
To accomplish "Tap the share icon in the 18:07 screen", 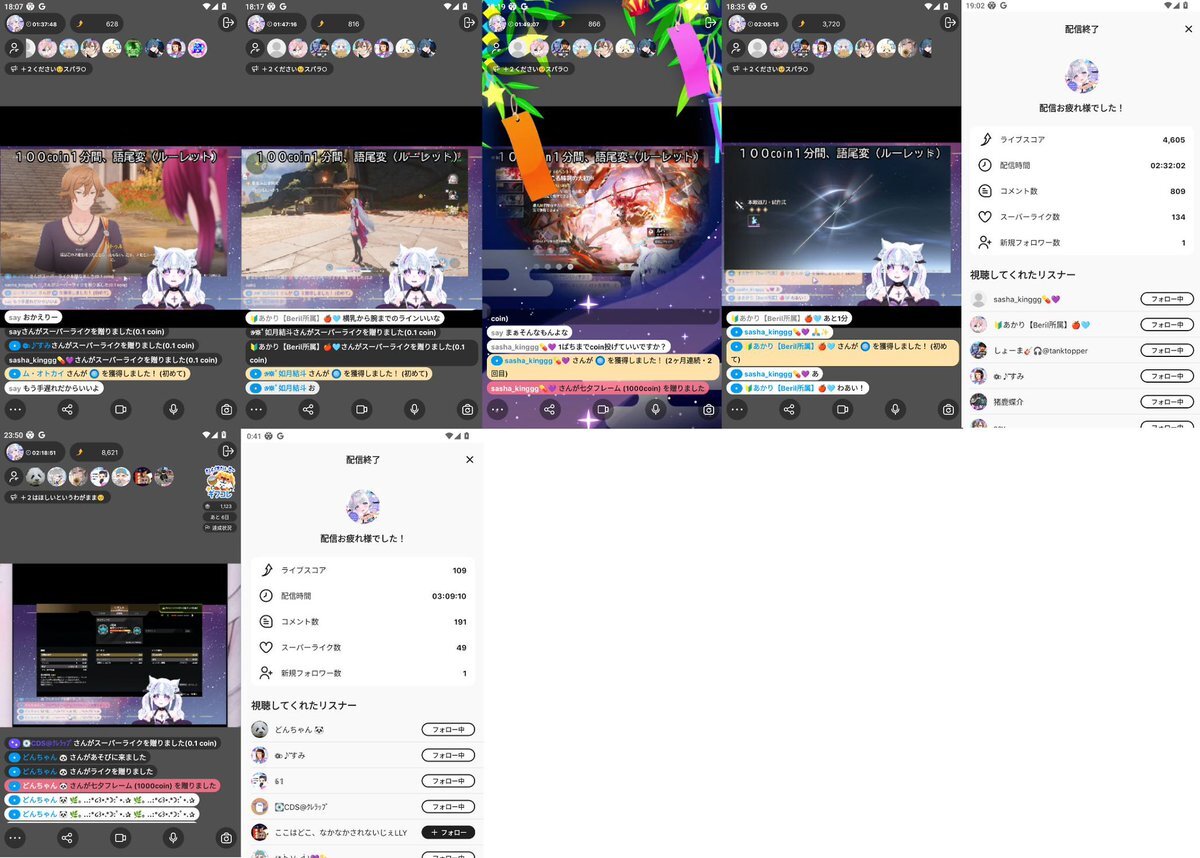I will click(67, 409).
